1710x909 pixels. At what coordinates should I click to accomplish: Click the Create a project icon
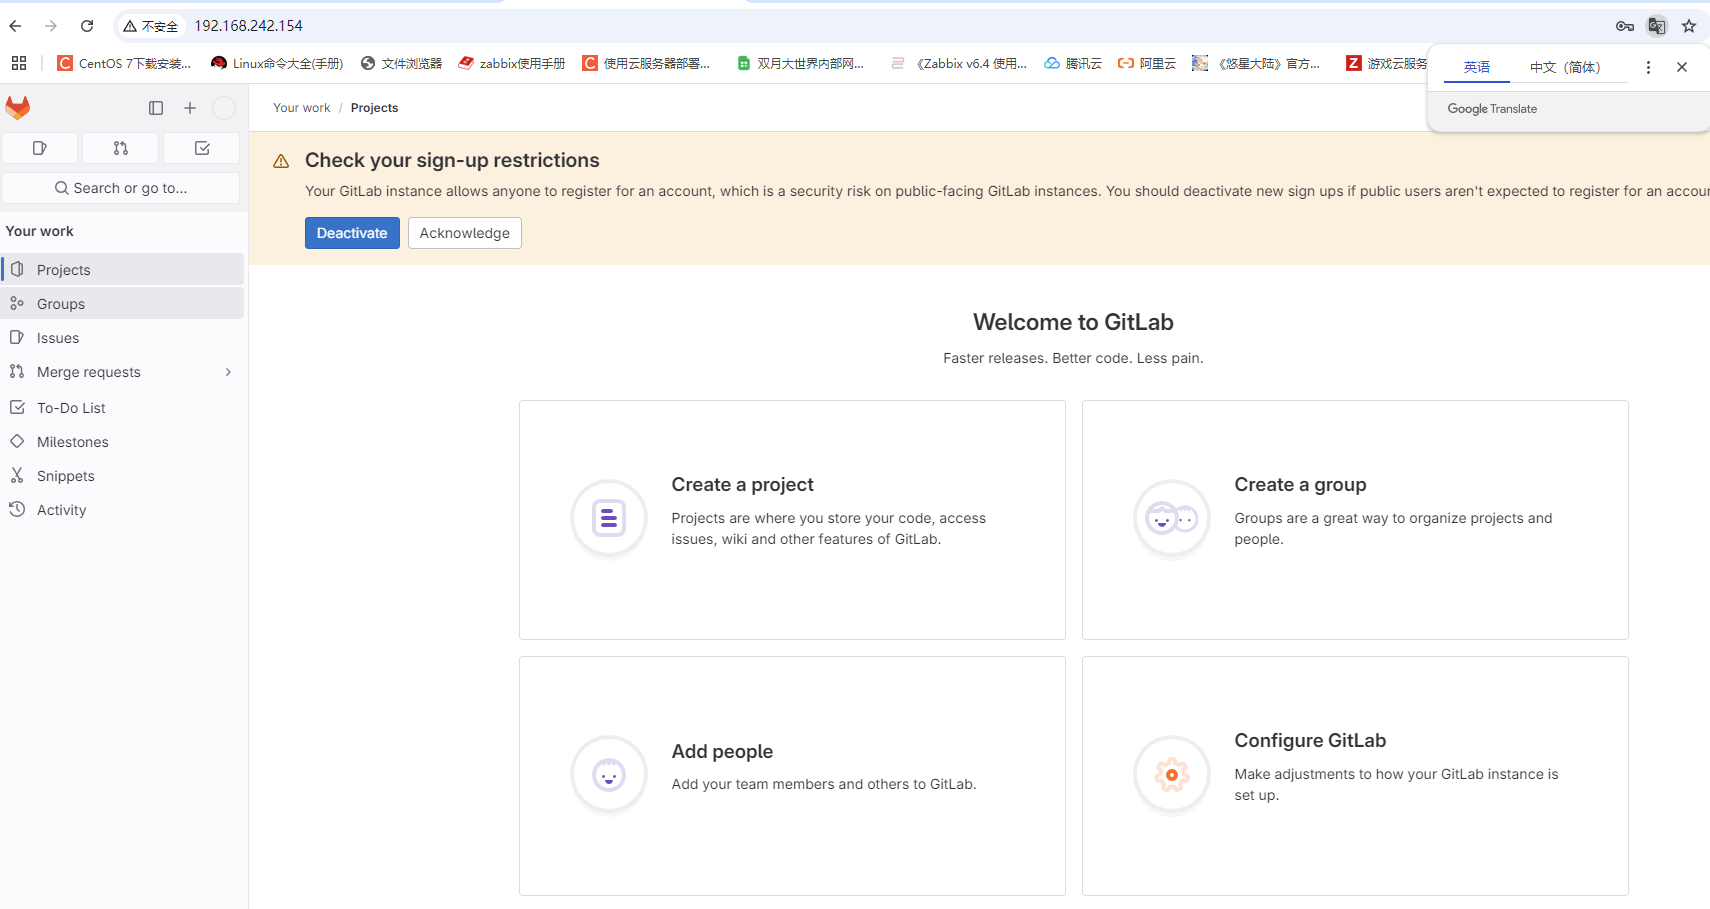[609, 518]
